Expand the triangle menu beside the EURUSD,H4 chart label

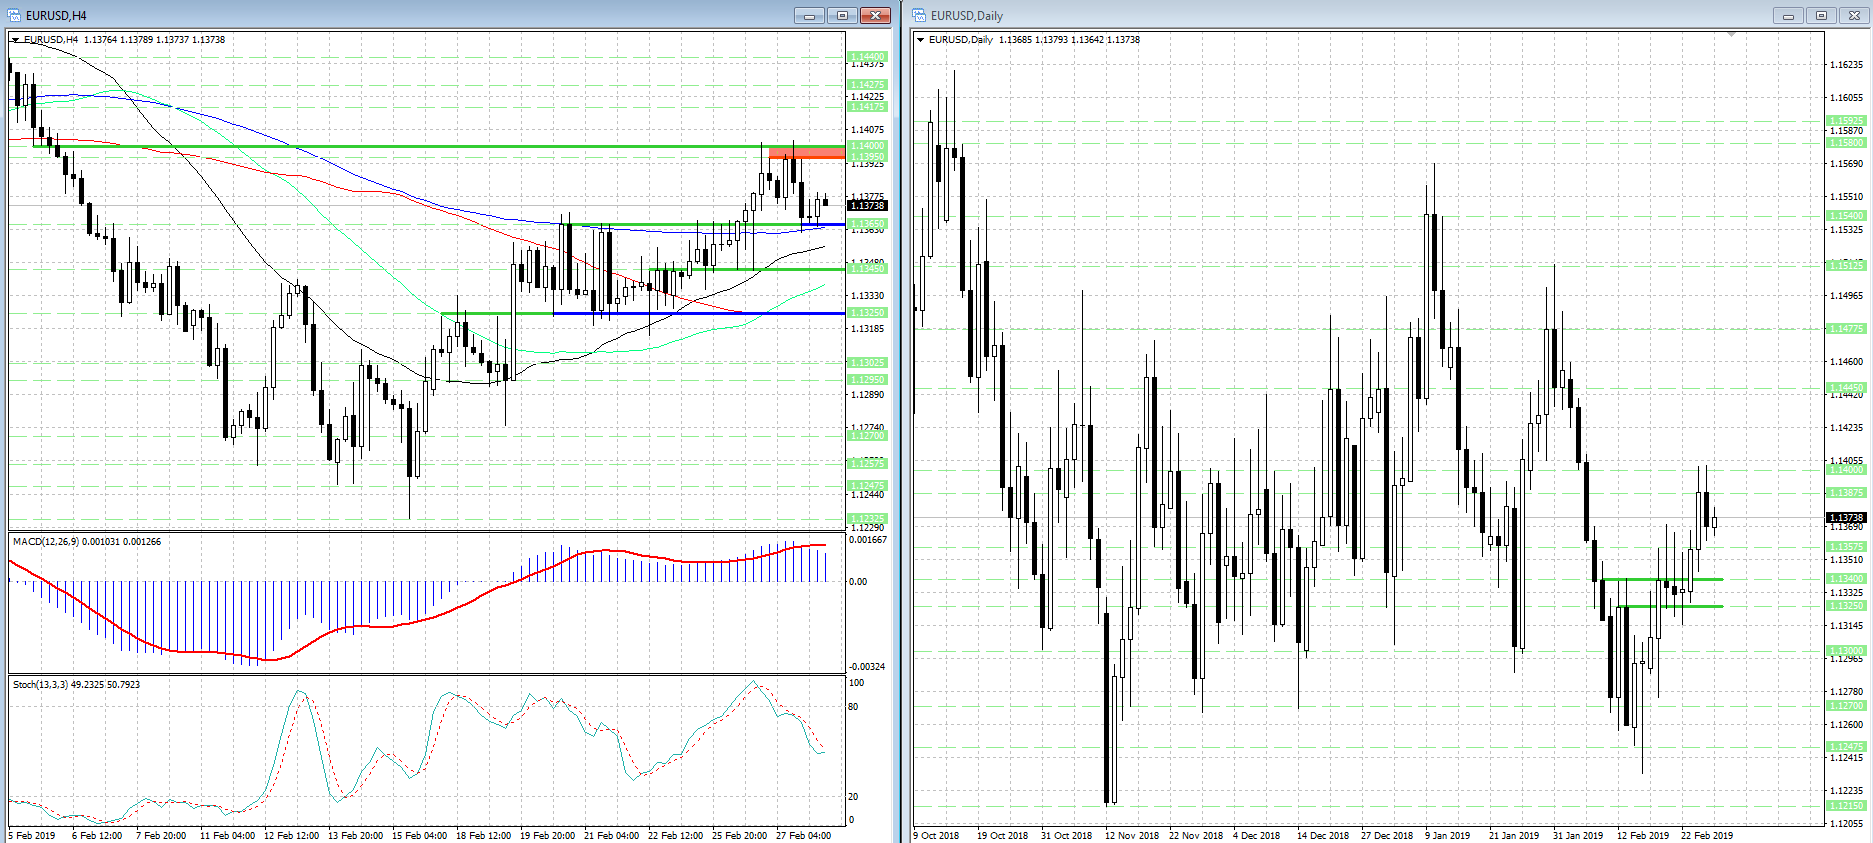tap(16, 40)
